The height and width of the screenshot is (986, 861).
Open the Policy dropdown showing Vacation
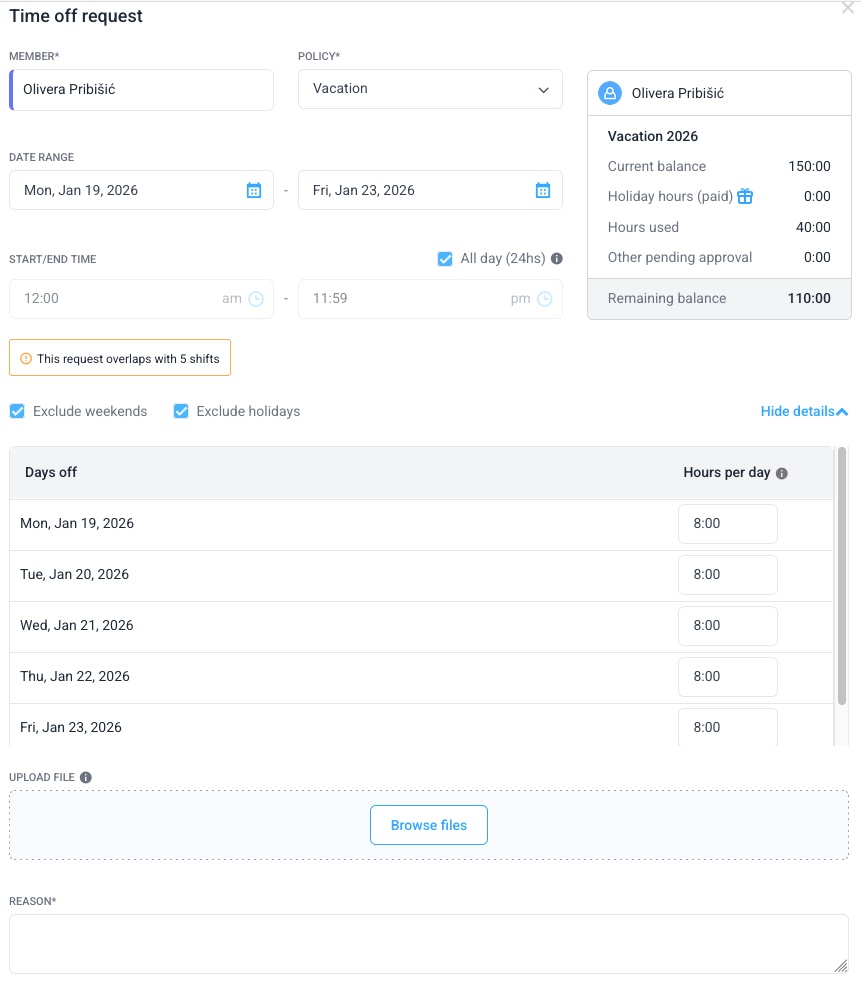pyautogui.click(x=430, y=89)
